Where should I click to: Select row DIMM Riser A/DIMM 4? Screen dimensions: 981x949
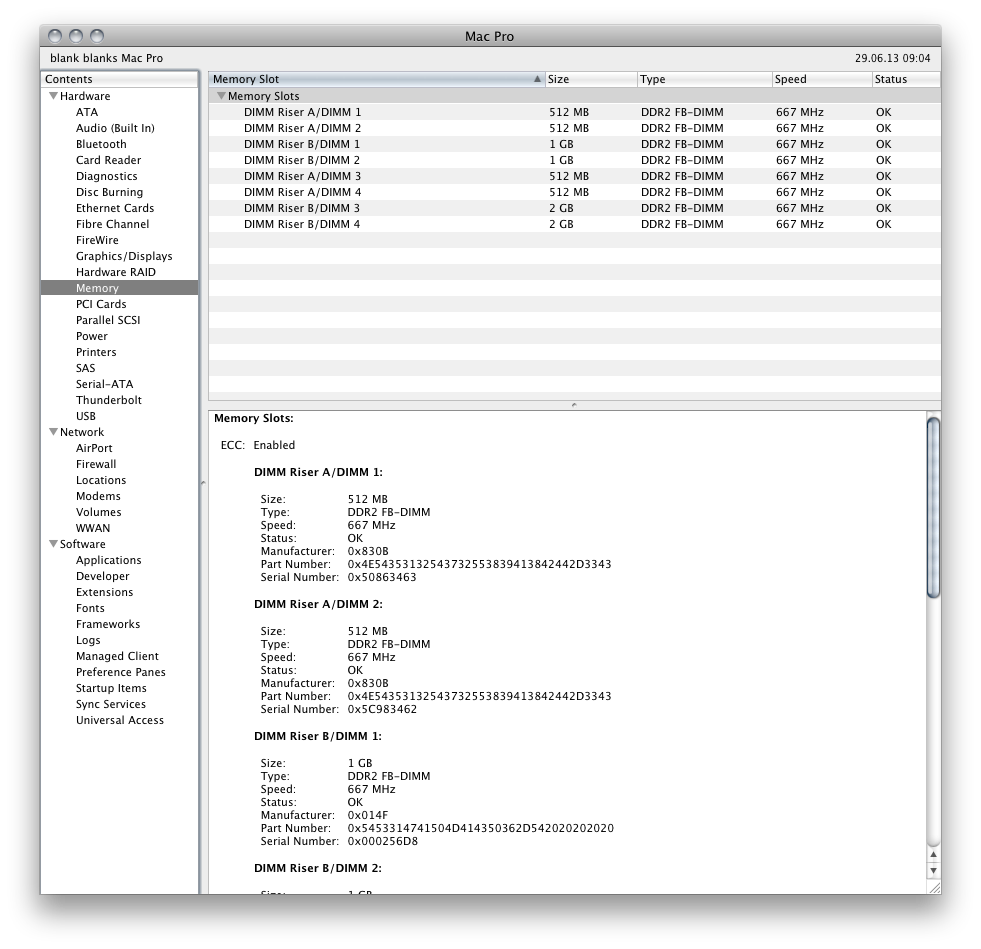574,192
